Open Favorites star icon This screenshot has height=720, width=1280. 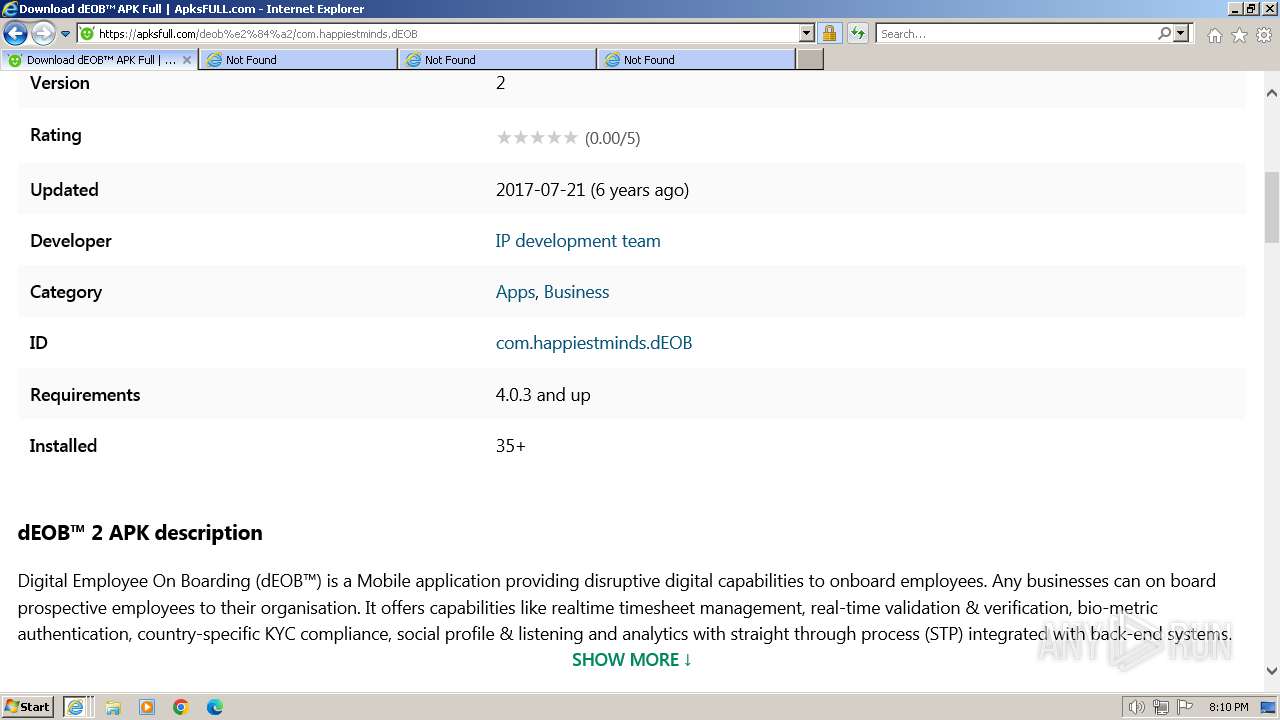pyautogui.click(x=1239, y=35)
